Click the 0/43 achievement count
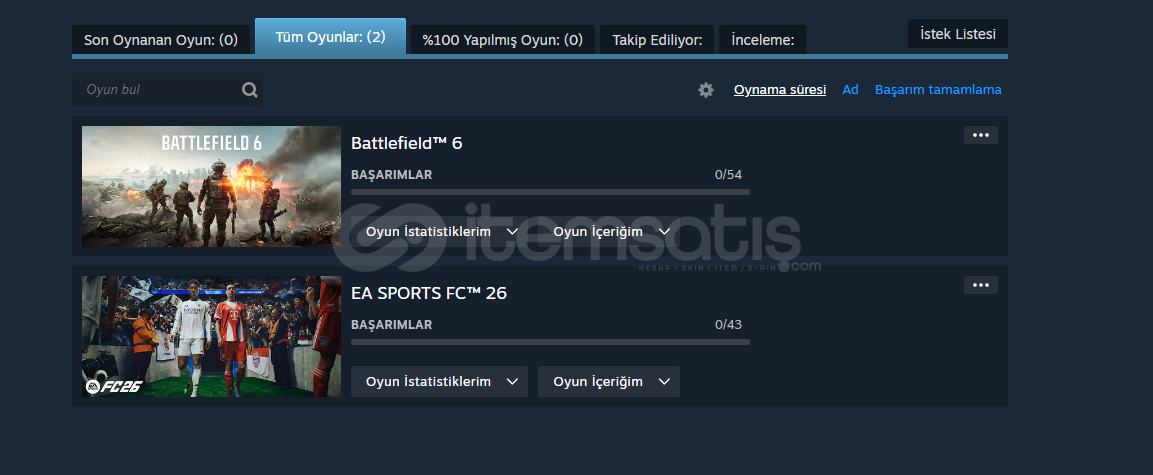The width and height of the screenshot is (1153, 475). coord(728,325)
